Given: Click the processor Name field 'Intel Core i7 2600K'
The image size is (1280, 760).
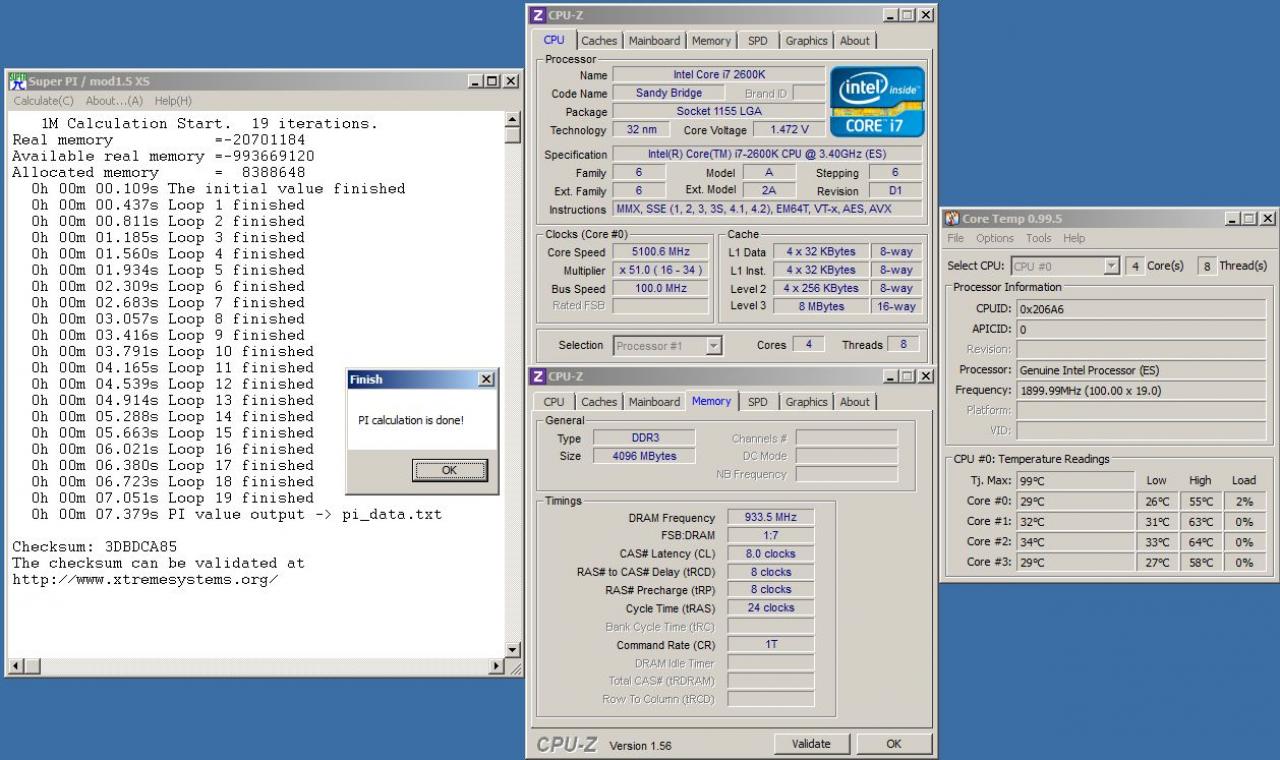Looking at the screenshot, I should point(719,75).
